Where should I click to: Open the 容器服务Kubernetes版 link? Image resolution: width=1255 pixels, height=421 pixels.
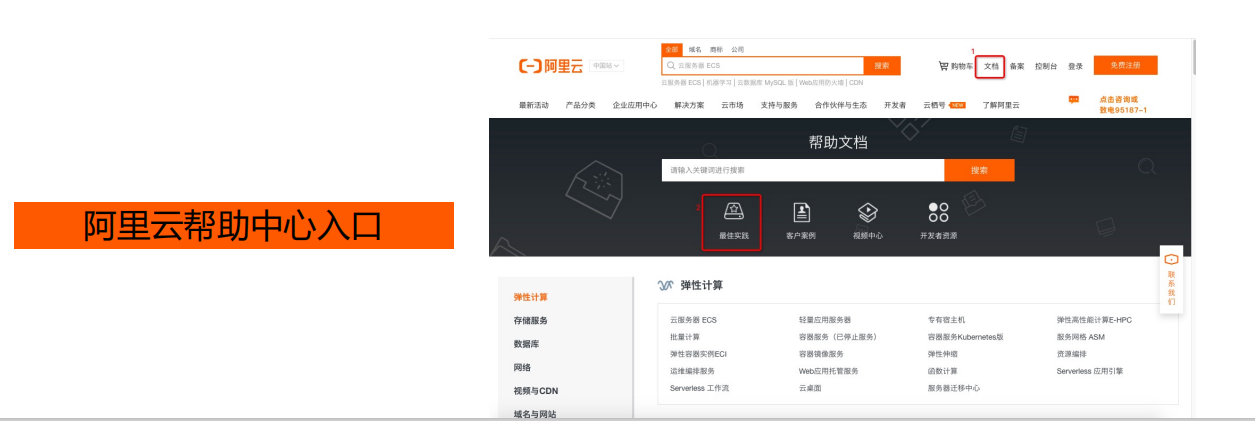[965, 337]
